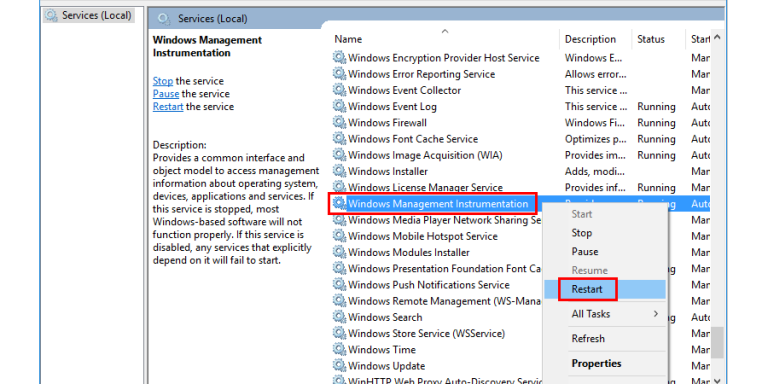Click gear icon beside Windows License Manager Service
This screenshot has height=384, width=768.
[339, 187]
